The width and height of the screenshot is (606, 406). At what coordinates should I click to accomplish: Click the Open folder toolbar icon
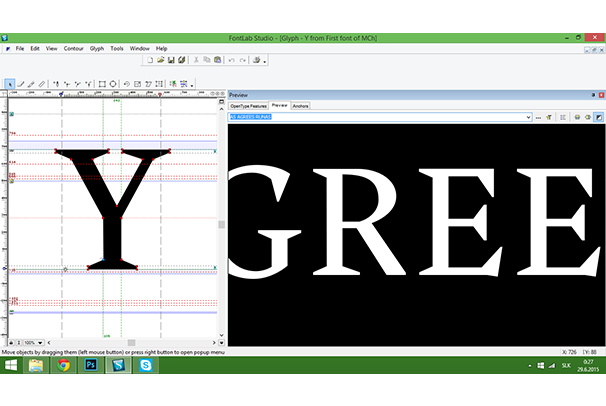tap(160, 60)
